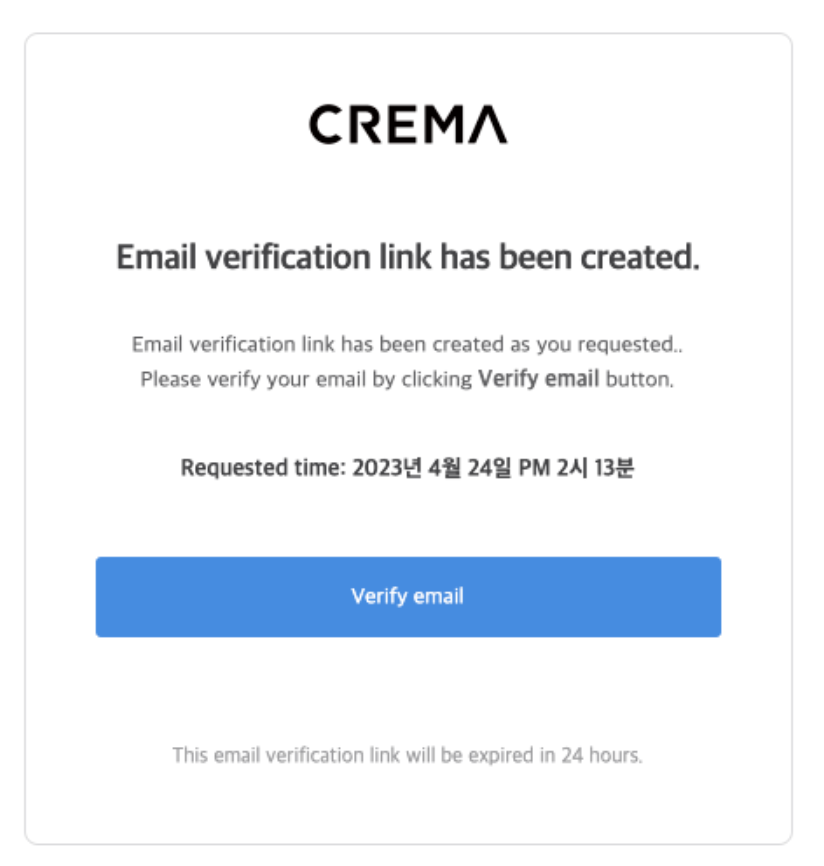This screenshot has width=824, height=866.
Task: Click the letter M in the CREMA logo
Action: click(447, 125)
